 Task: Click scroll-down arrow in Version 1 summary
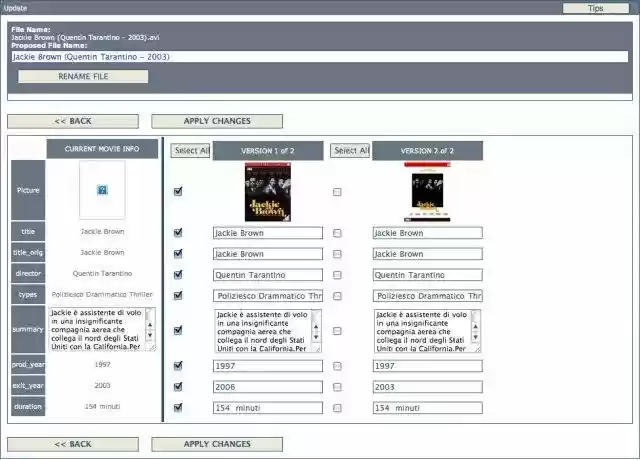point(316,337)
